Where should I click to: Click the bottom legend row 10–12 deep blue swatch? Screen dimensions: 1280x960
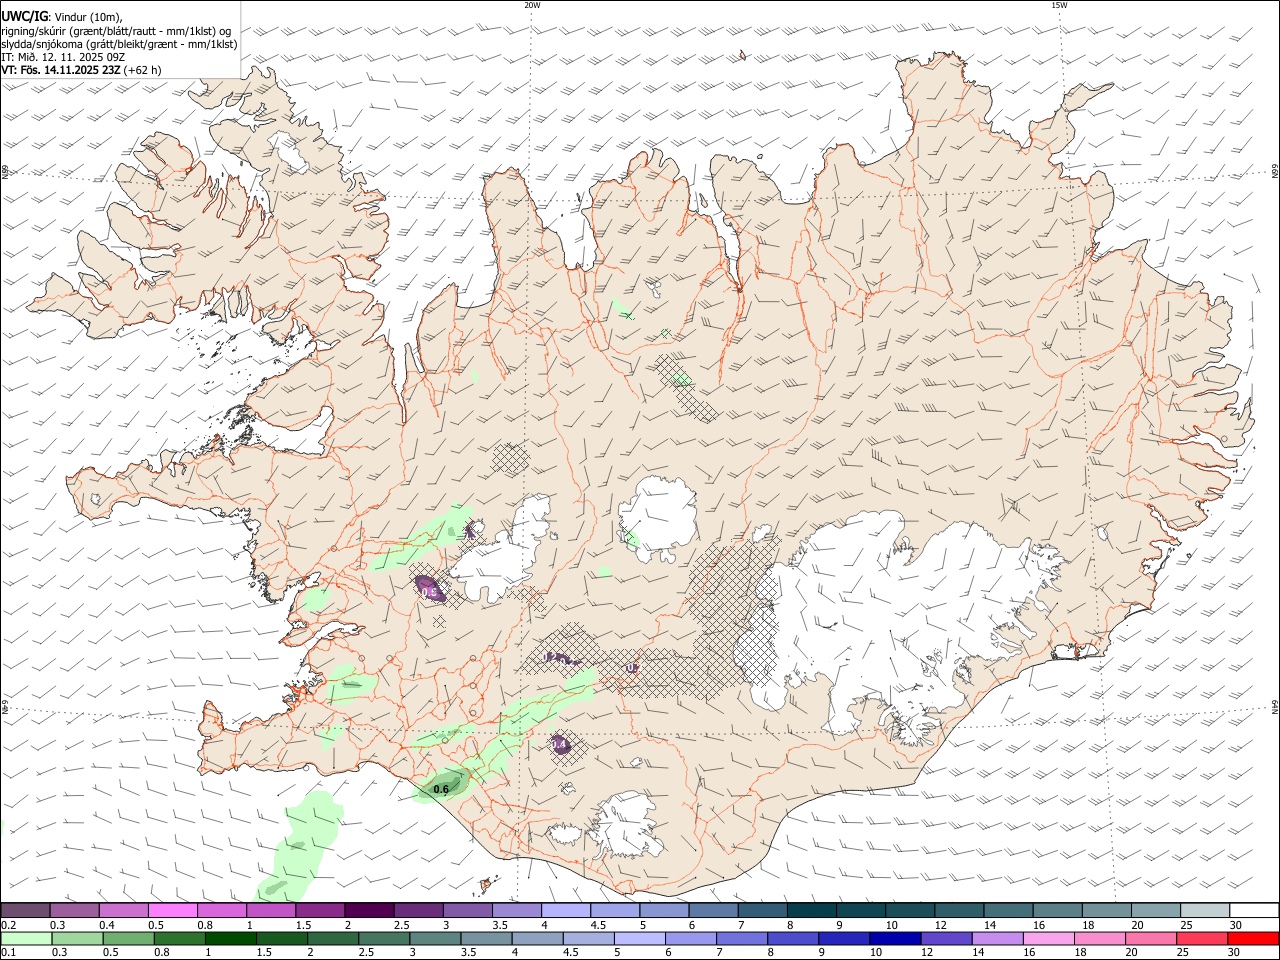(894, 939)
